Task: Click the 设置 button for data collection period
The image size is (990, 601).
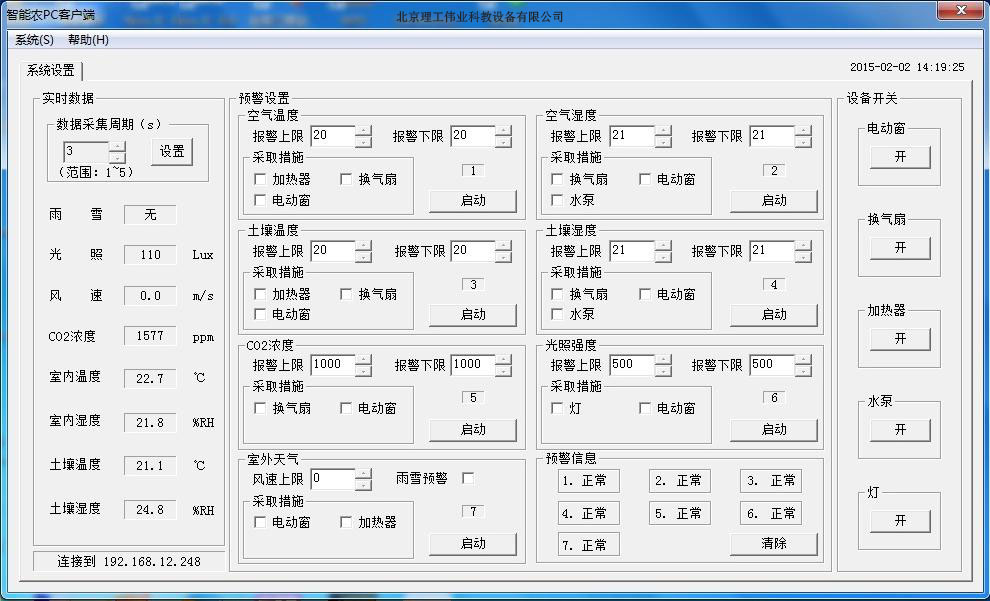Action: [x=171, y=152]
